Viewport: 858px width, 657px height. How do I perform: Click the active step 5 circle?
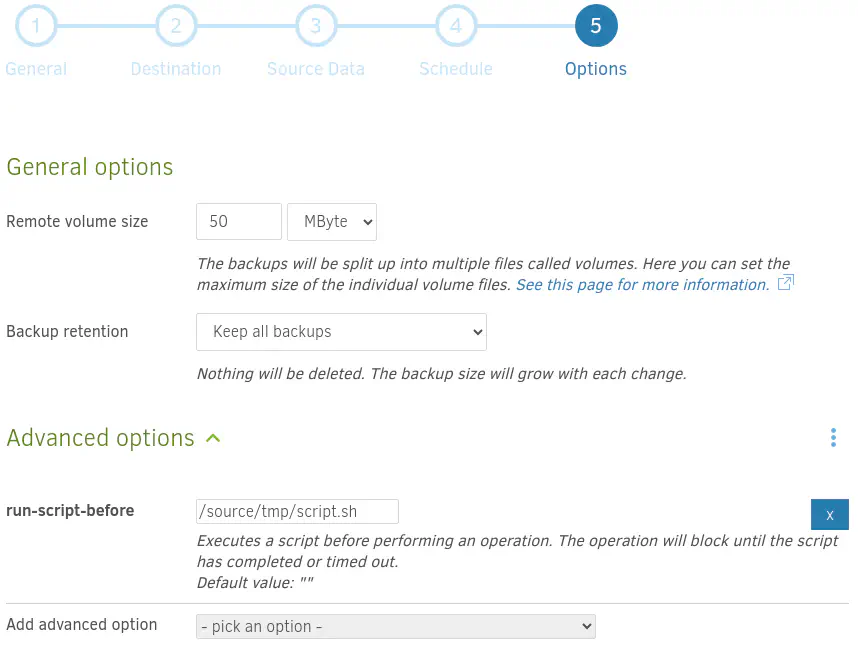[x=596, y=26]
